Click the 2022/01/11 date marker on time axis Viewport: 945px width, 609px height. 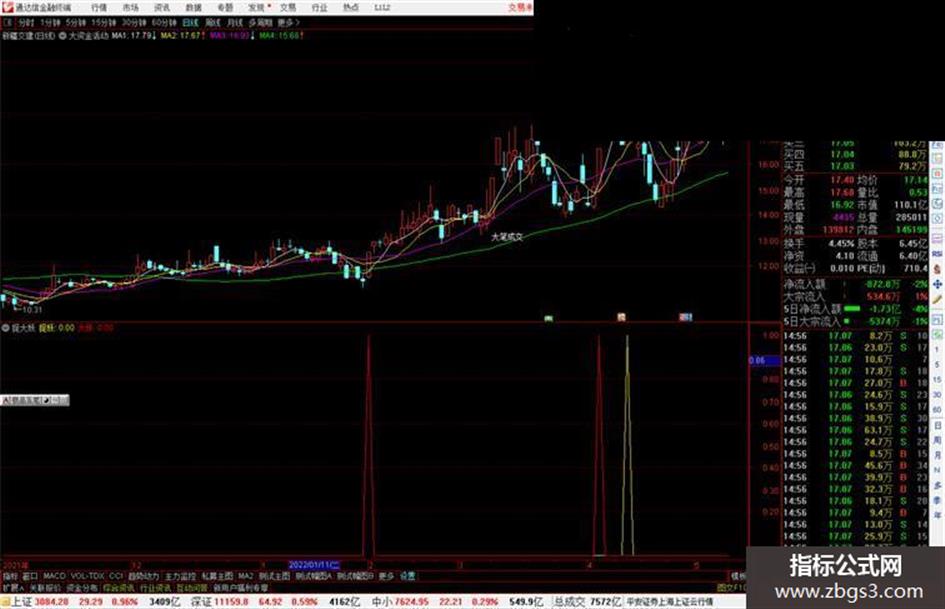tap(314, 565)
